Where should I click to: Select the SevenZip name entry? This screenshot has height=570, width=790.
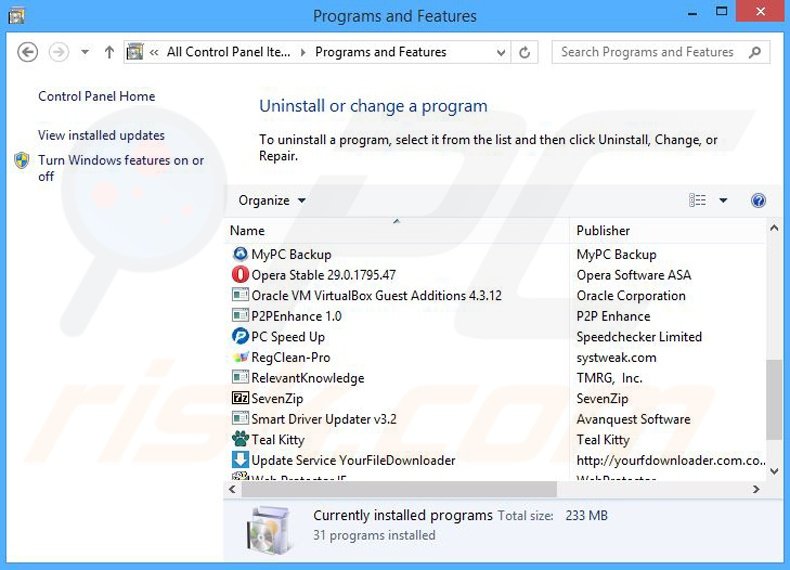pos(277,399)
